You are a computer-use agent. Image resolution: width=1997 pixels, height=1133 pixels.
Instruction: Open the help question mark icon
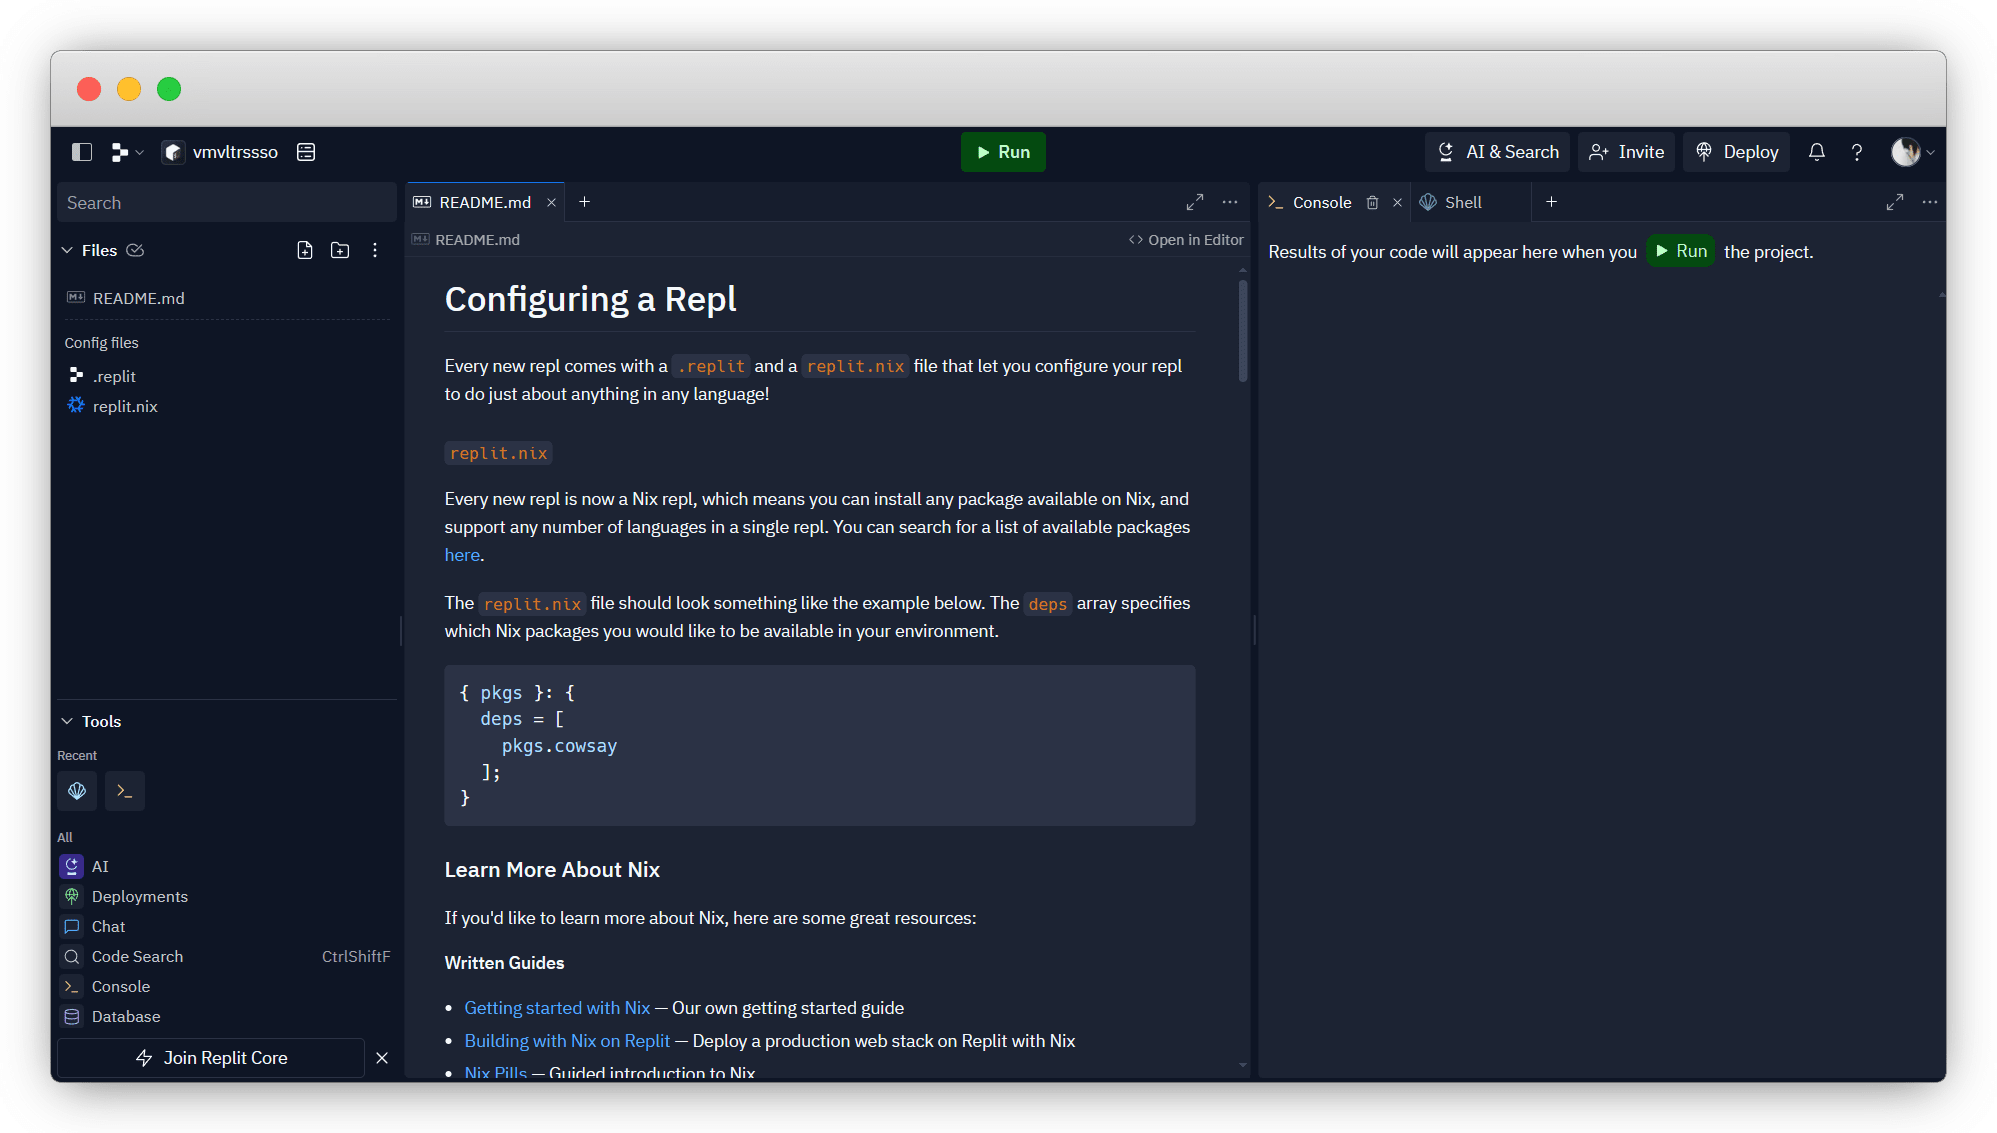coord(1856,152)
